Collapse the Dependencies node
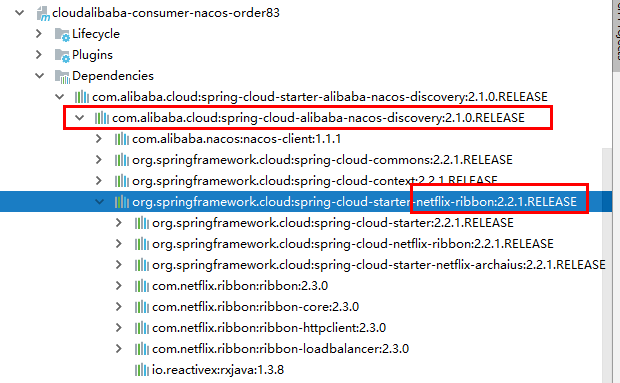620x383 pixels. click(x=40, y=75)
